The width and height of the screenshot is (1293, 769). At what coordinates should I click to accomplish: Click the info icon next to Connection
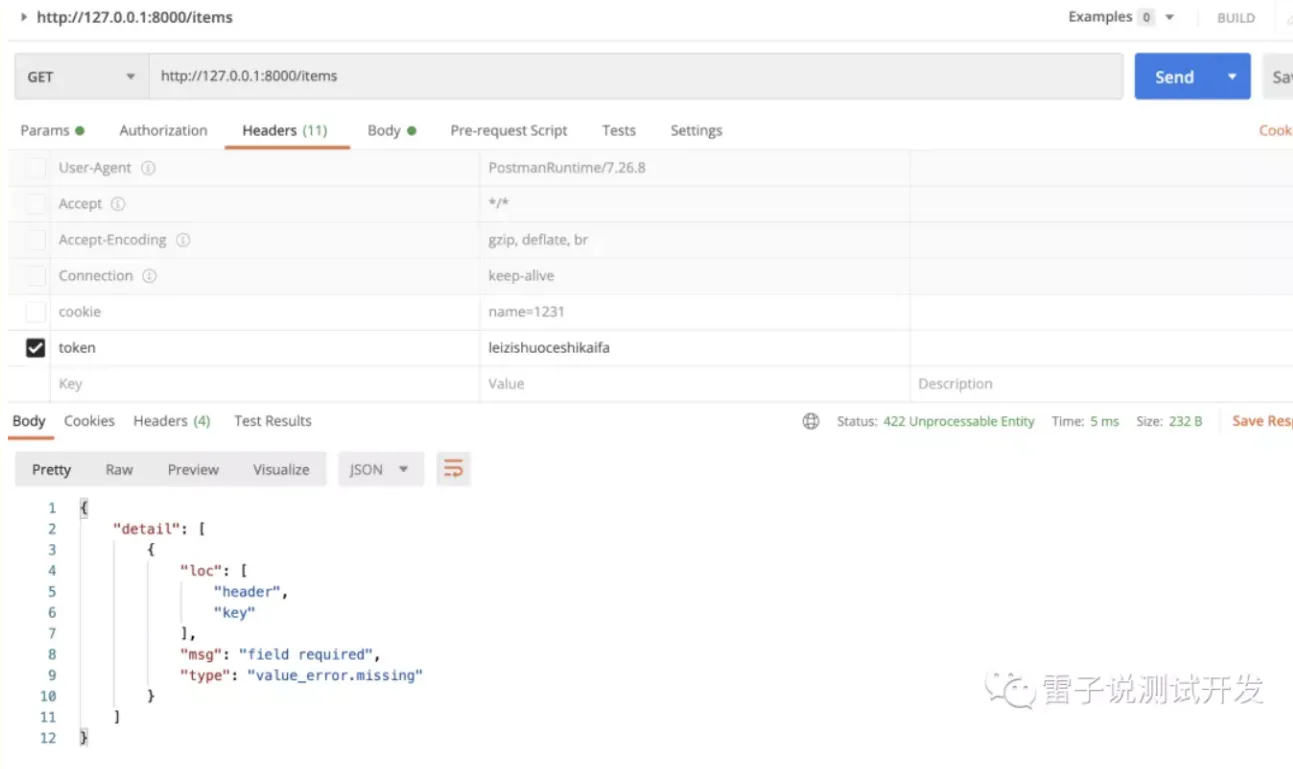[149, 276]
